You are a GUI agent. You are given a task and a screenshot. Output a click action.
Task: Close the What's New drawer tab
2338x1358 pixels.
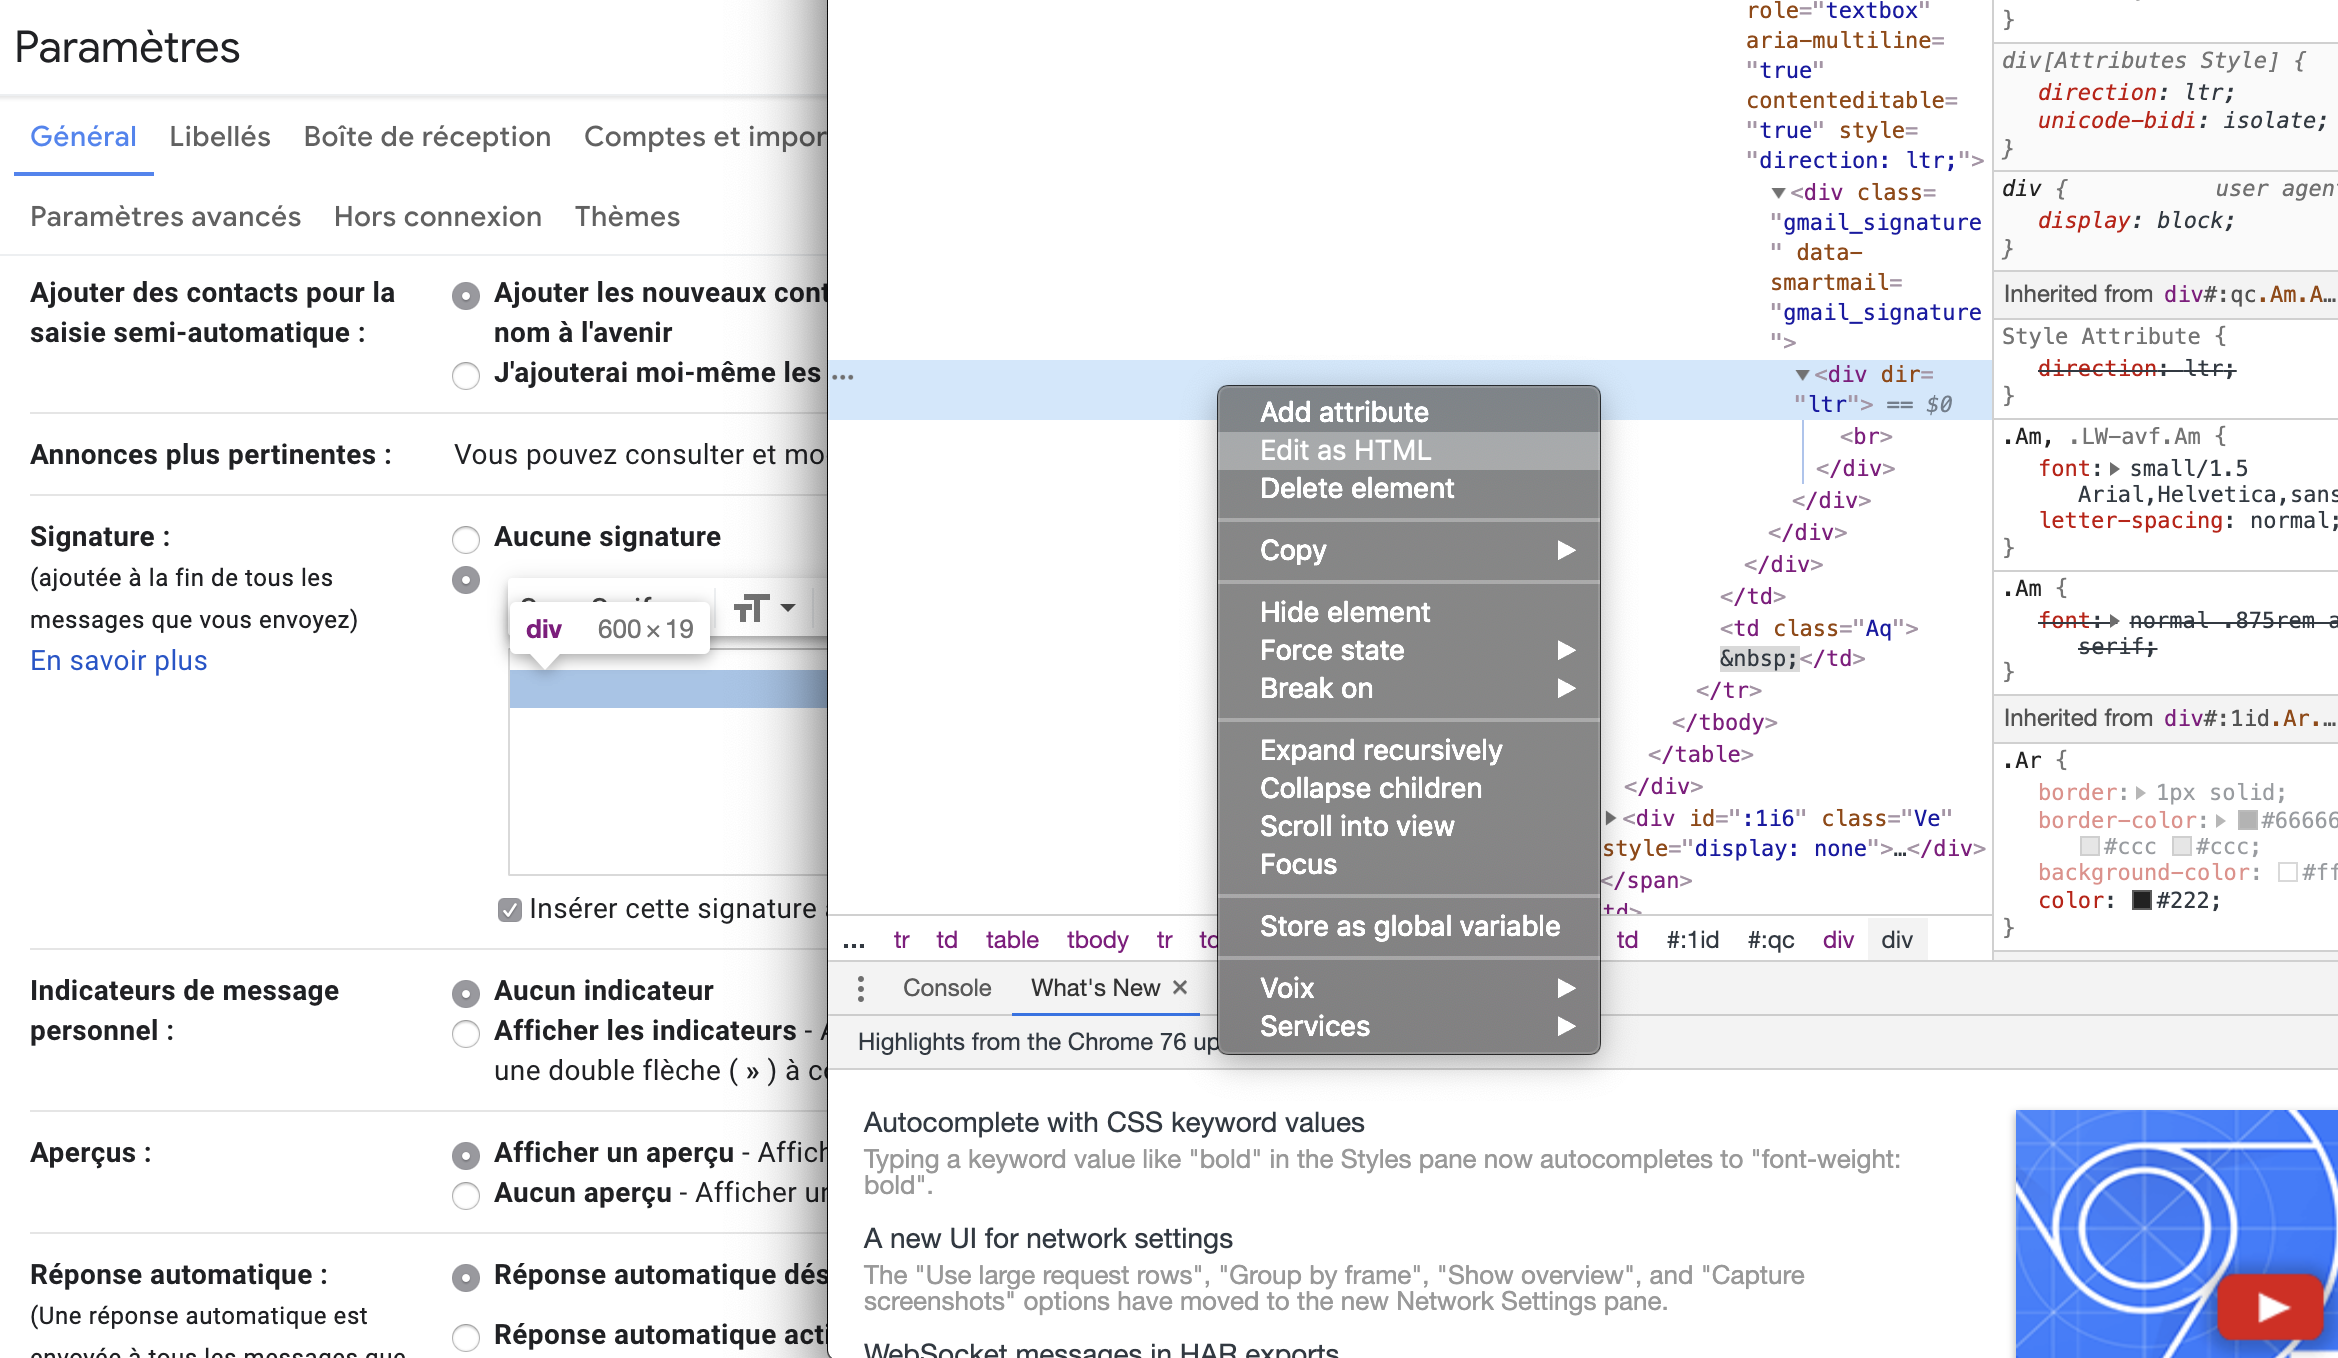[1180, 988]
